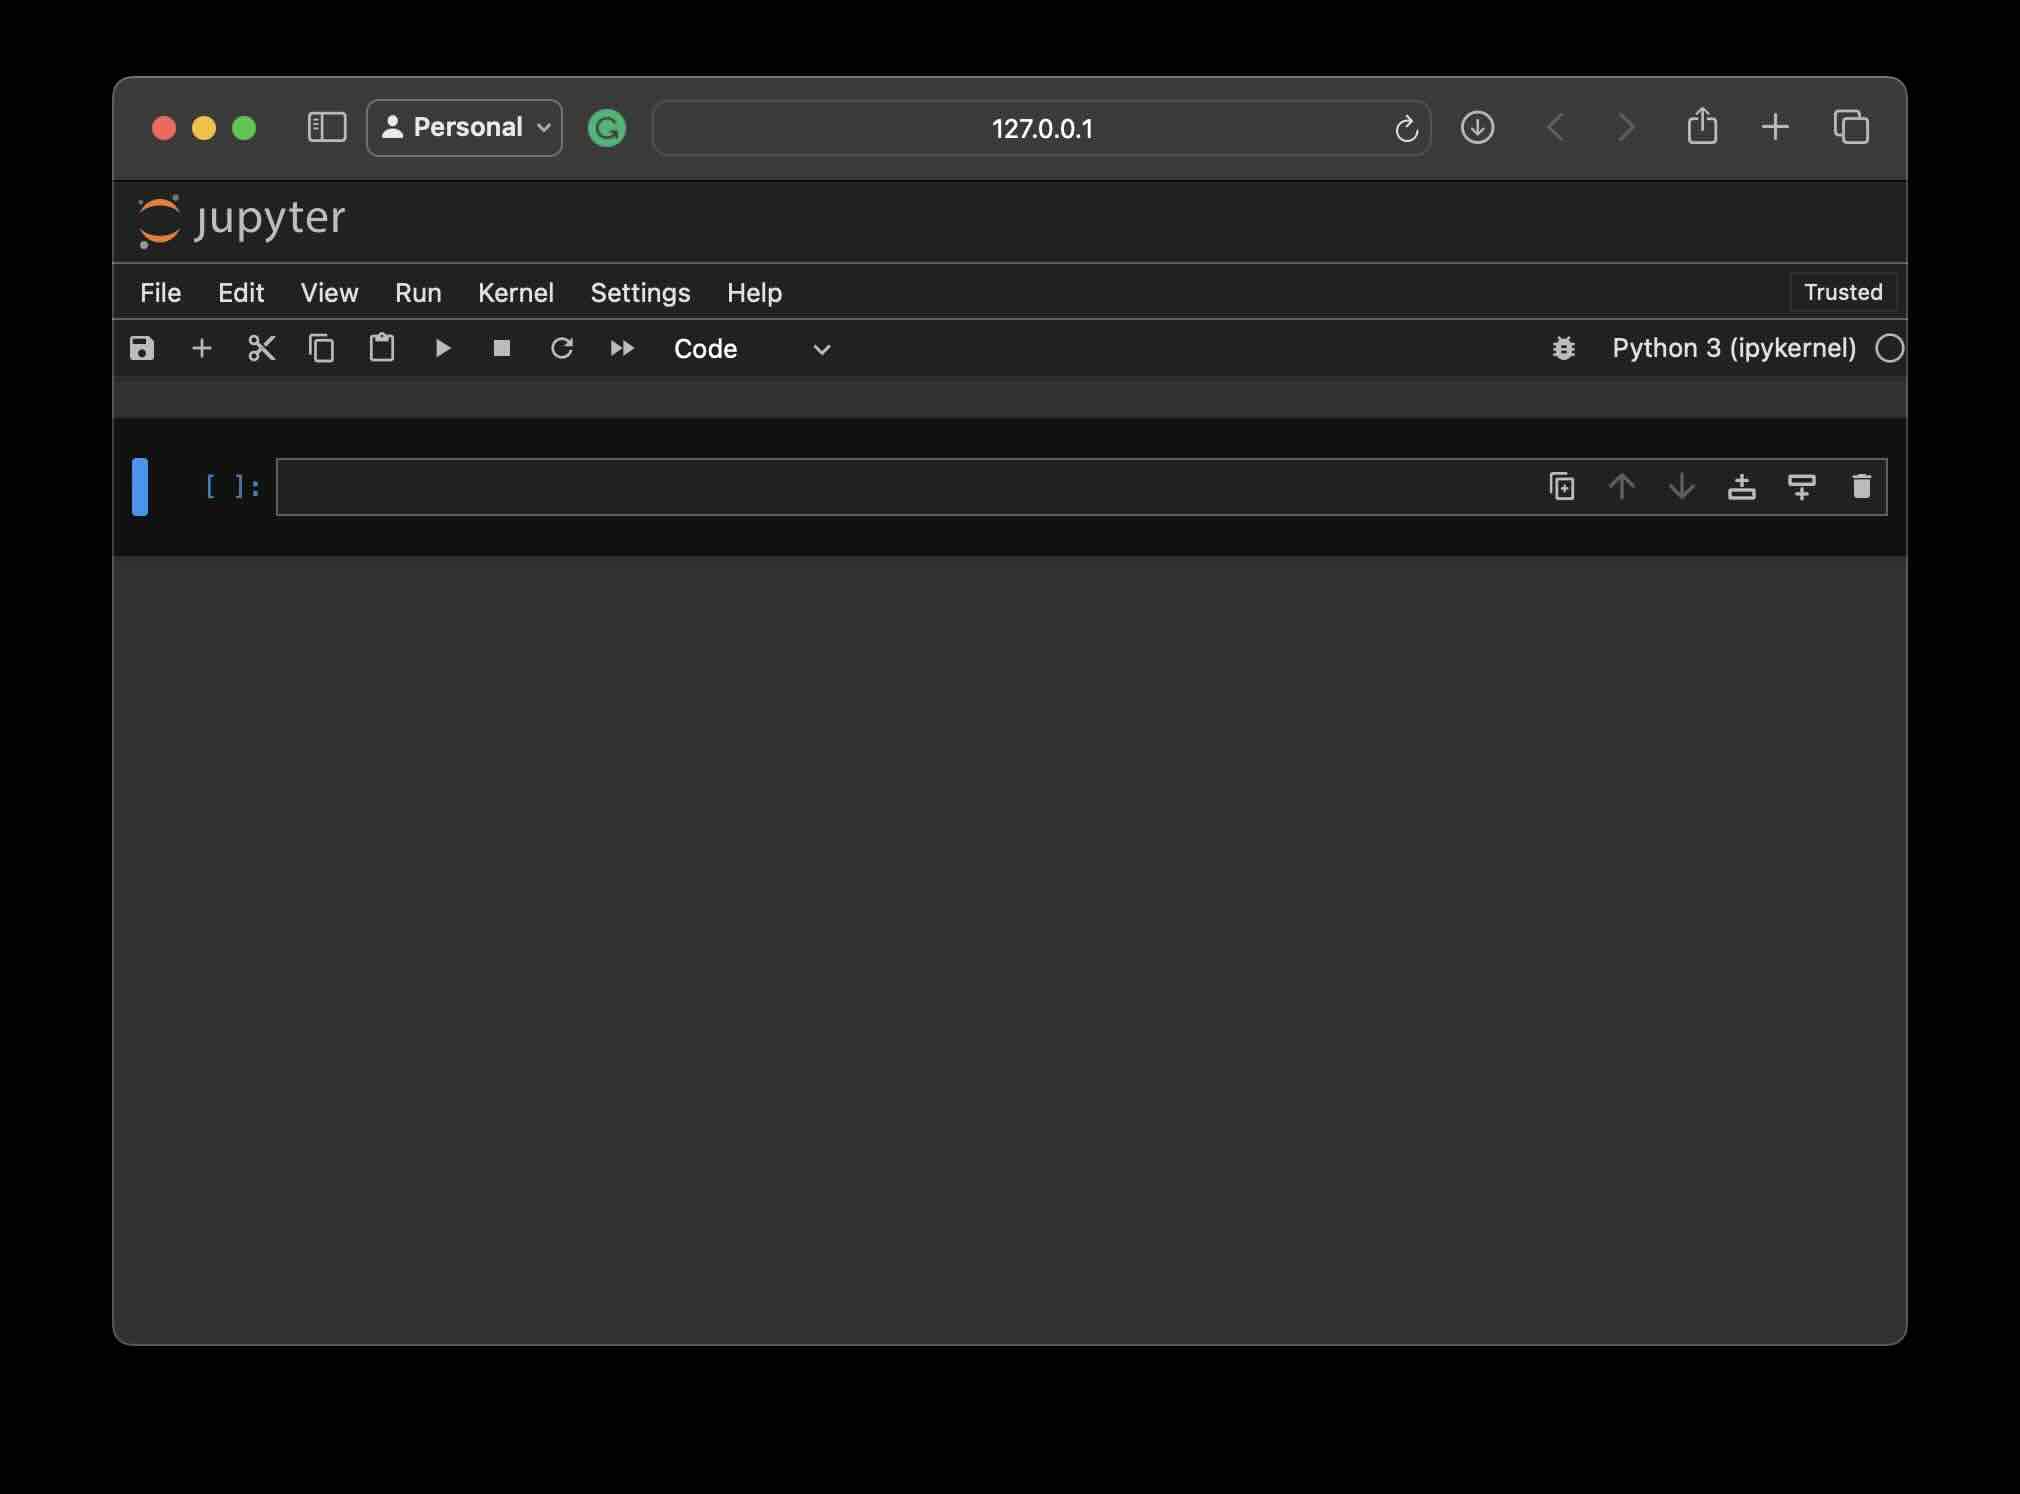Move the selected cell up
Image resolution: width=2020 pixels, height=1494 pixels.
(x=1620, y=487)
